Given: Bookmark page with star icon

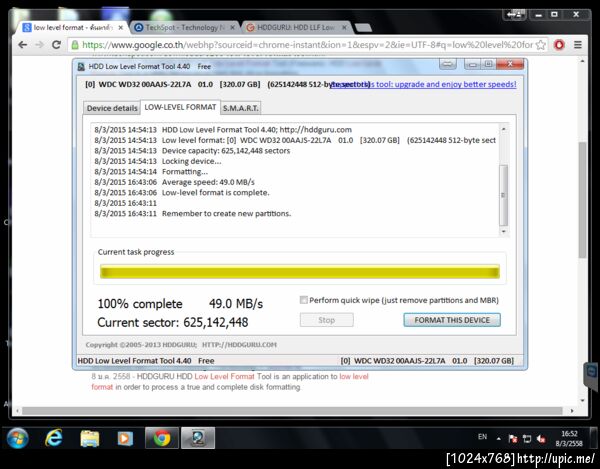Looking at the screenshot, I should (540, 45).
